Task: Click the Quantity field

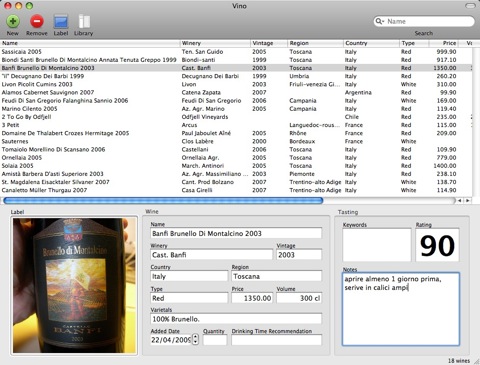Action: coord(215,340)
